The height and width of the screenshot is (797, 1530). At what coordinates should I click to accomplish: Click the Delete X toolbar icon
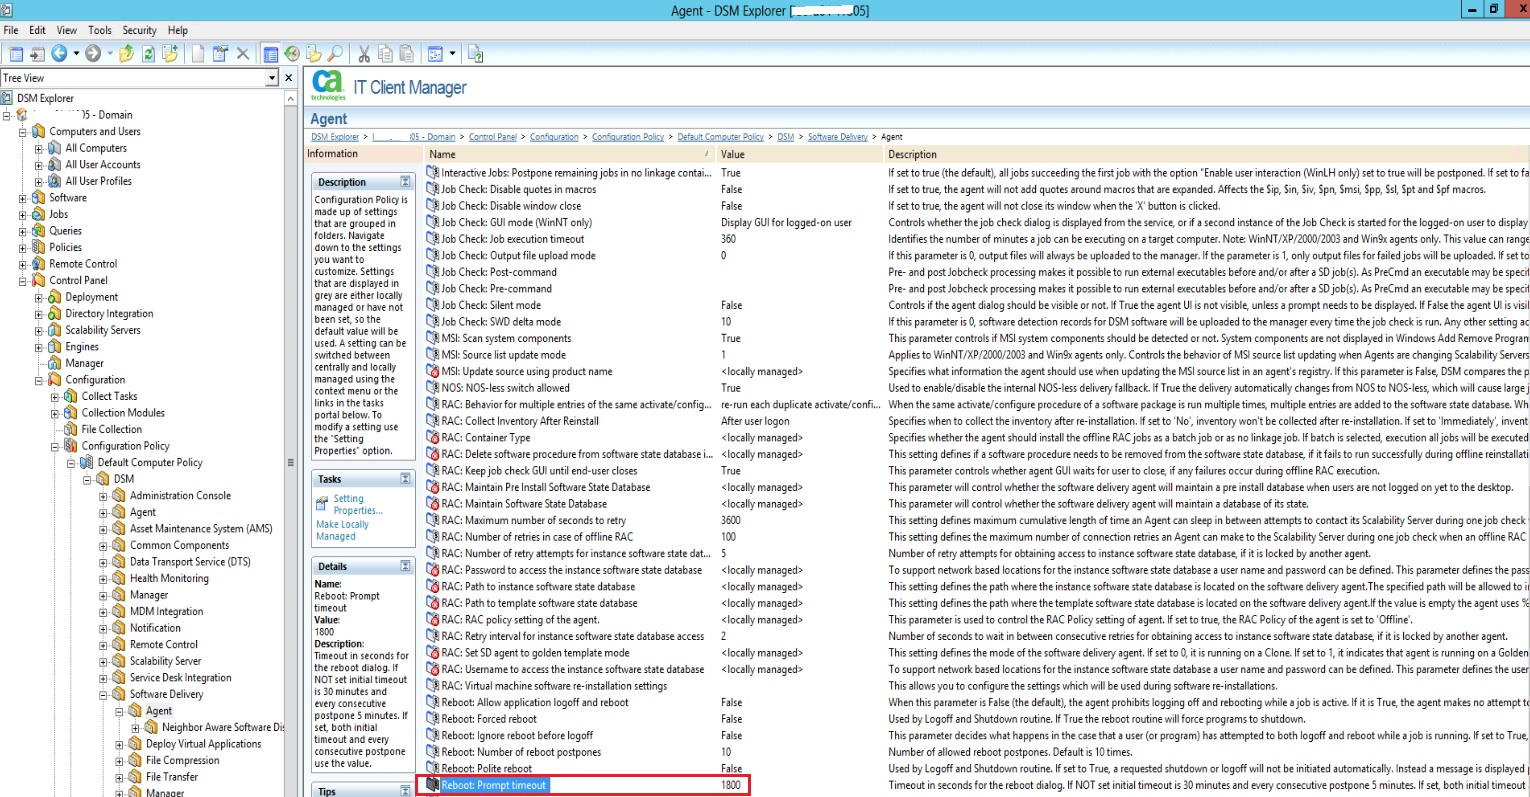(242, 54)
